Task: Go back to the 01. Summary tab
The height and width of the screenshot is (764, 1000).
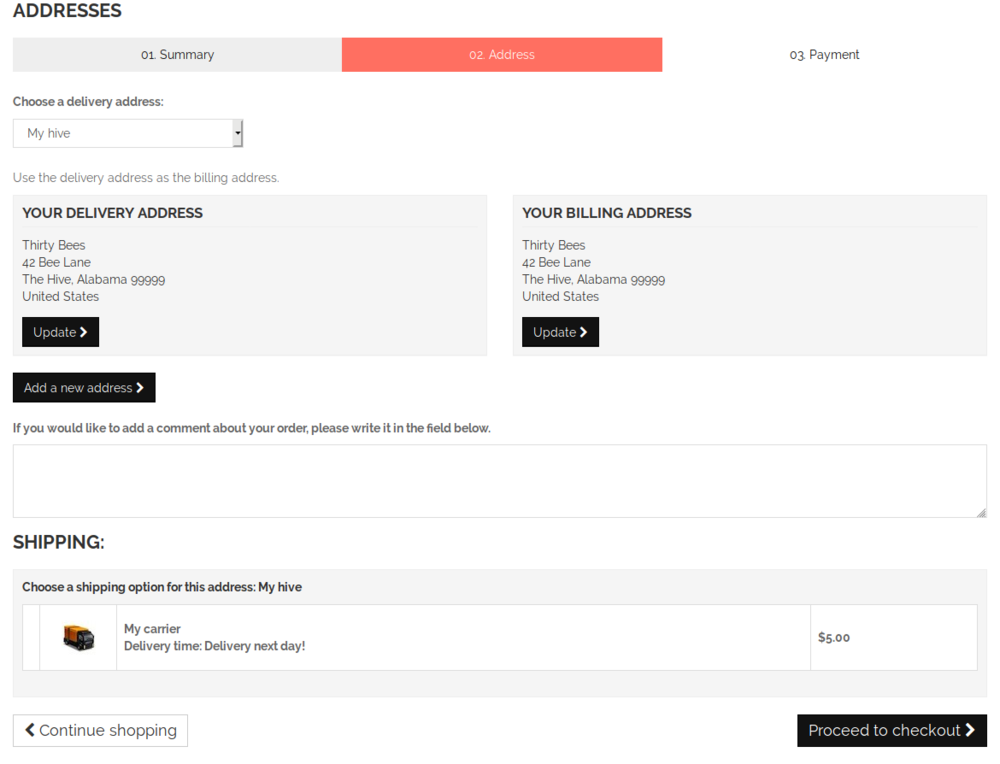Action: (177, 54)
